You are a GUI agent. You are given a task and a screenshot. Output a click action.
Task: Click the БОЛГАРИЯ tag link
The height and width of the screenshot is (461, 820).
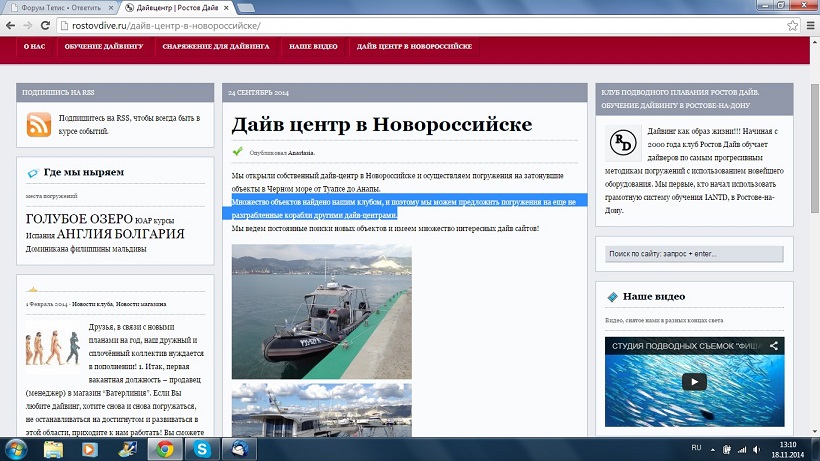point(150,234)
